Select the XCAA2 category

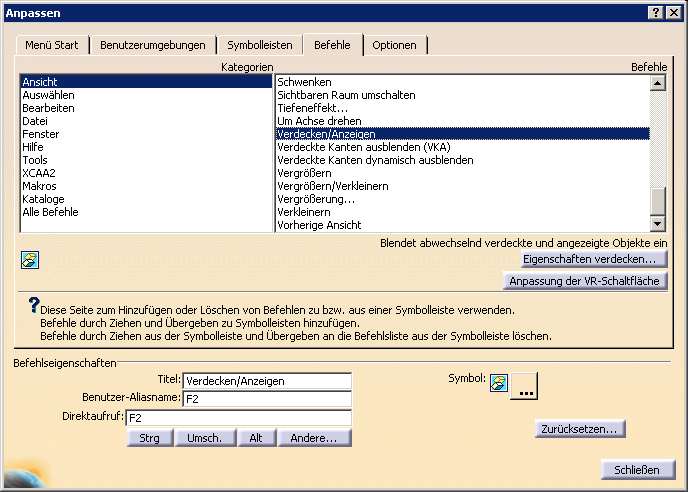click(146, 173)
